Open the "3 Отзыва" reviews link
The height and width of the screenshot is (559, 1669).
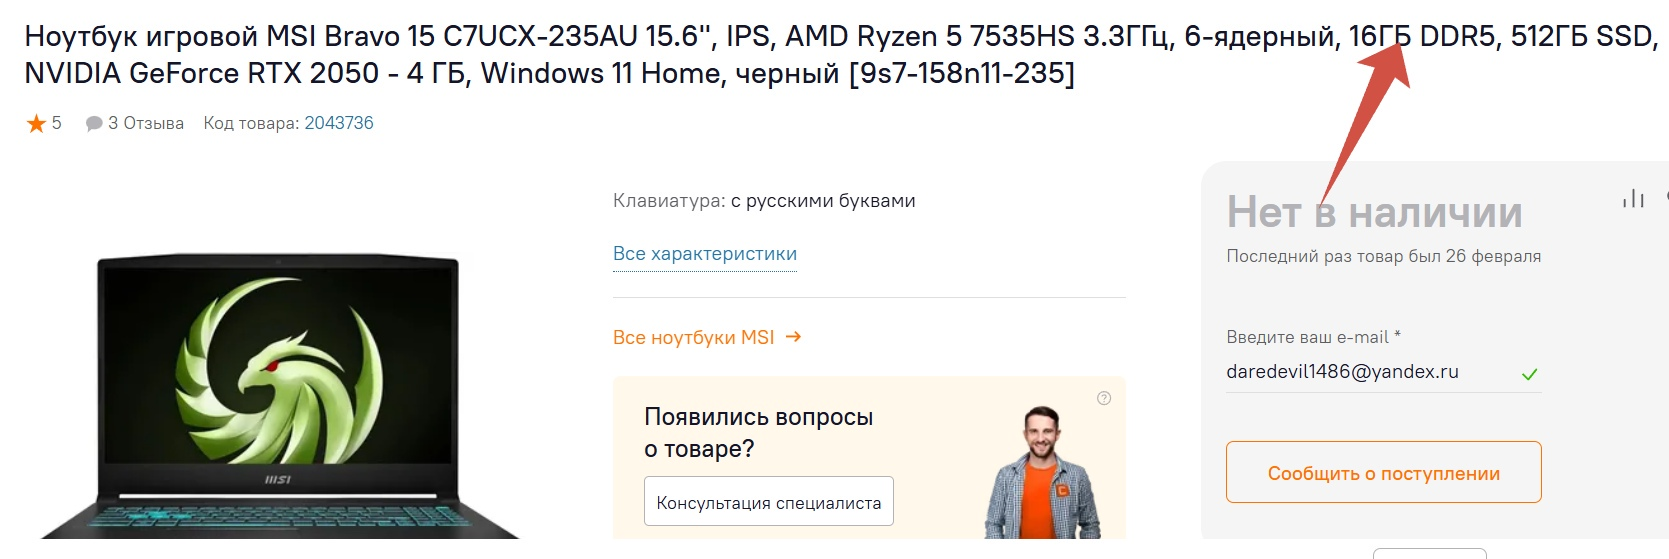(146, 123)
